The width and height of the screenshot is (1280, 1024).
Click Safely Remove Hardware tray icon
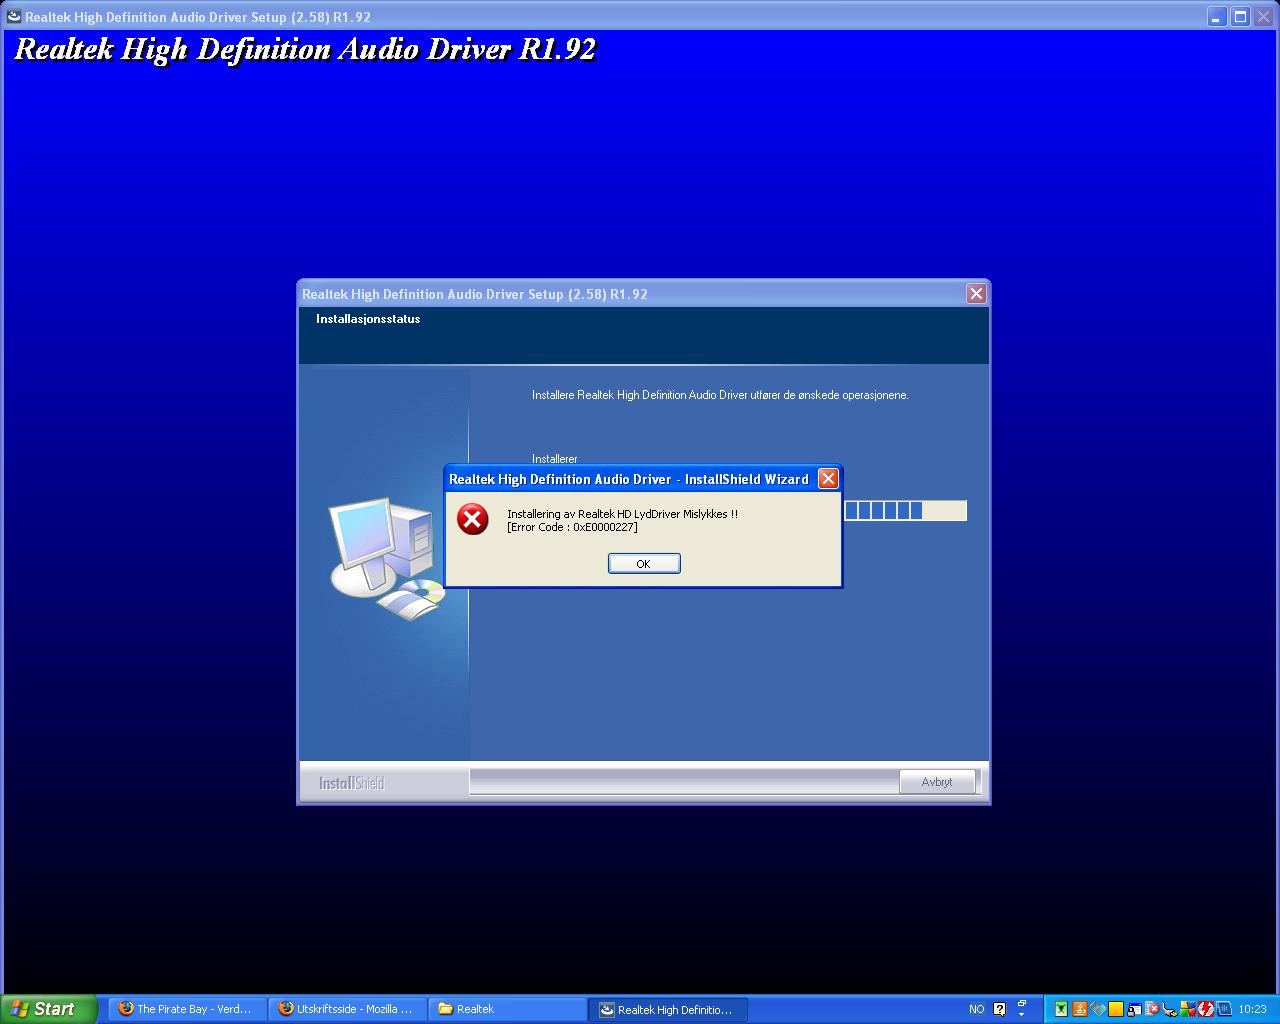click(x=1170, y=1009)
